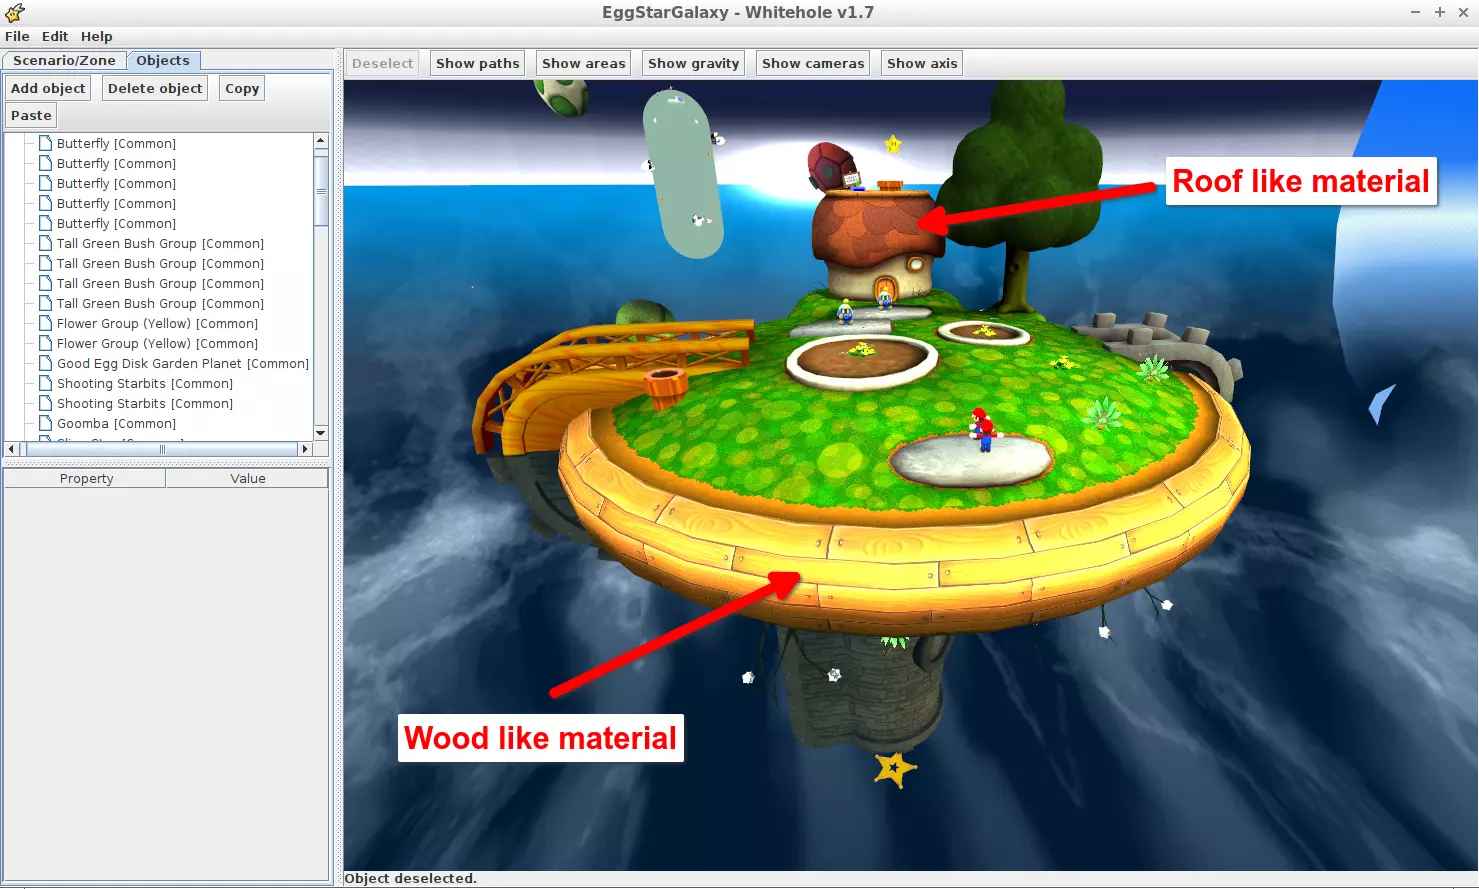Click up arrow of object list scrollbar
The height and width of the screenshot is (889, 1479).
tap(321, 141)
